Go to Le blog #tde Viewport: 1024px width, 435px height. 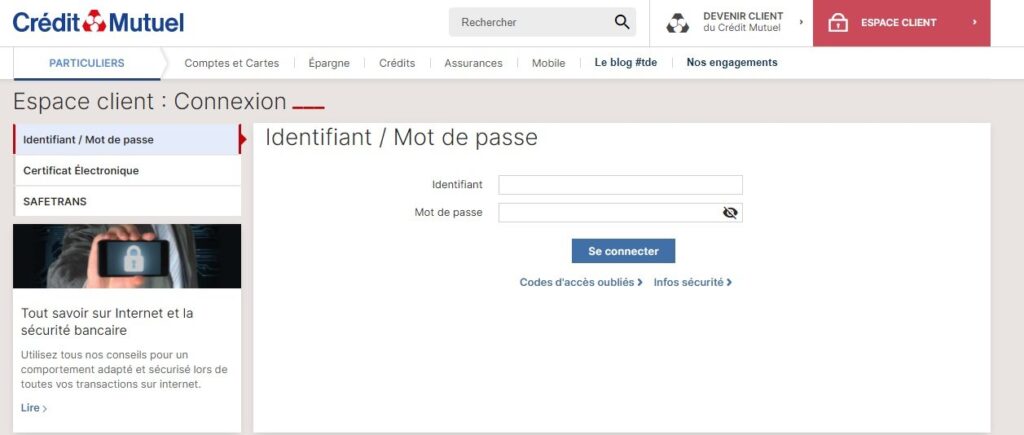coord(626,63)
